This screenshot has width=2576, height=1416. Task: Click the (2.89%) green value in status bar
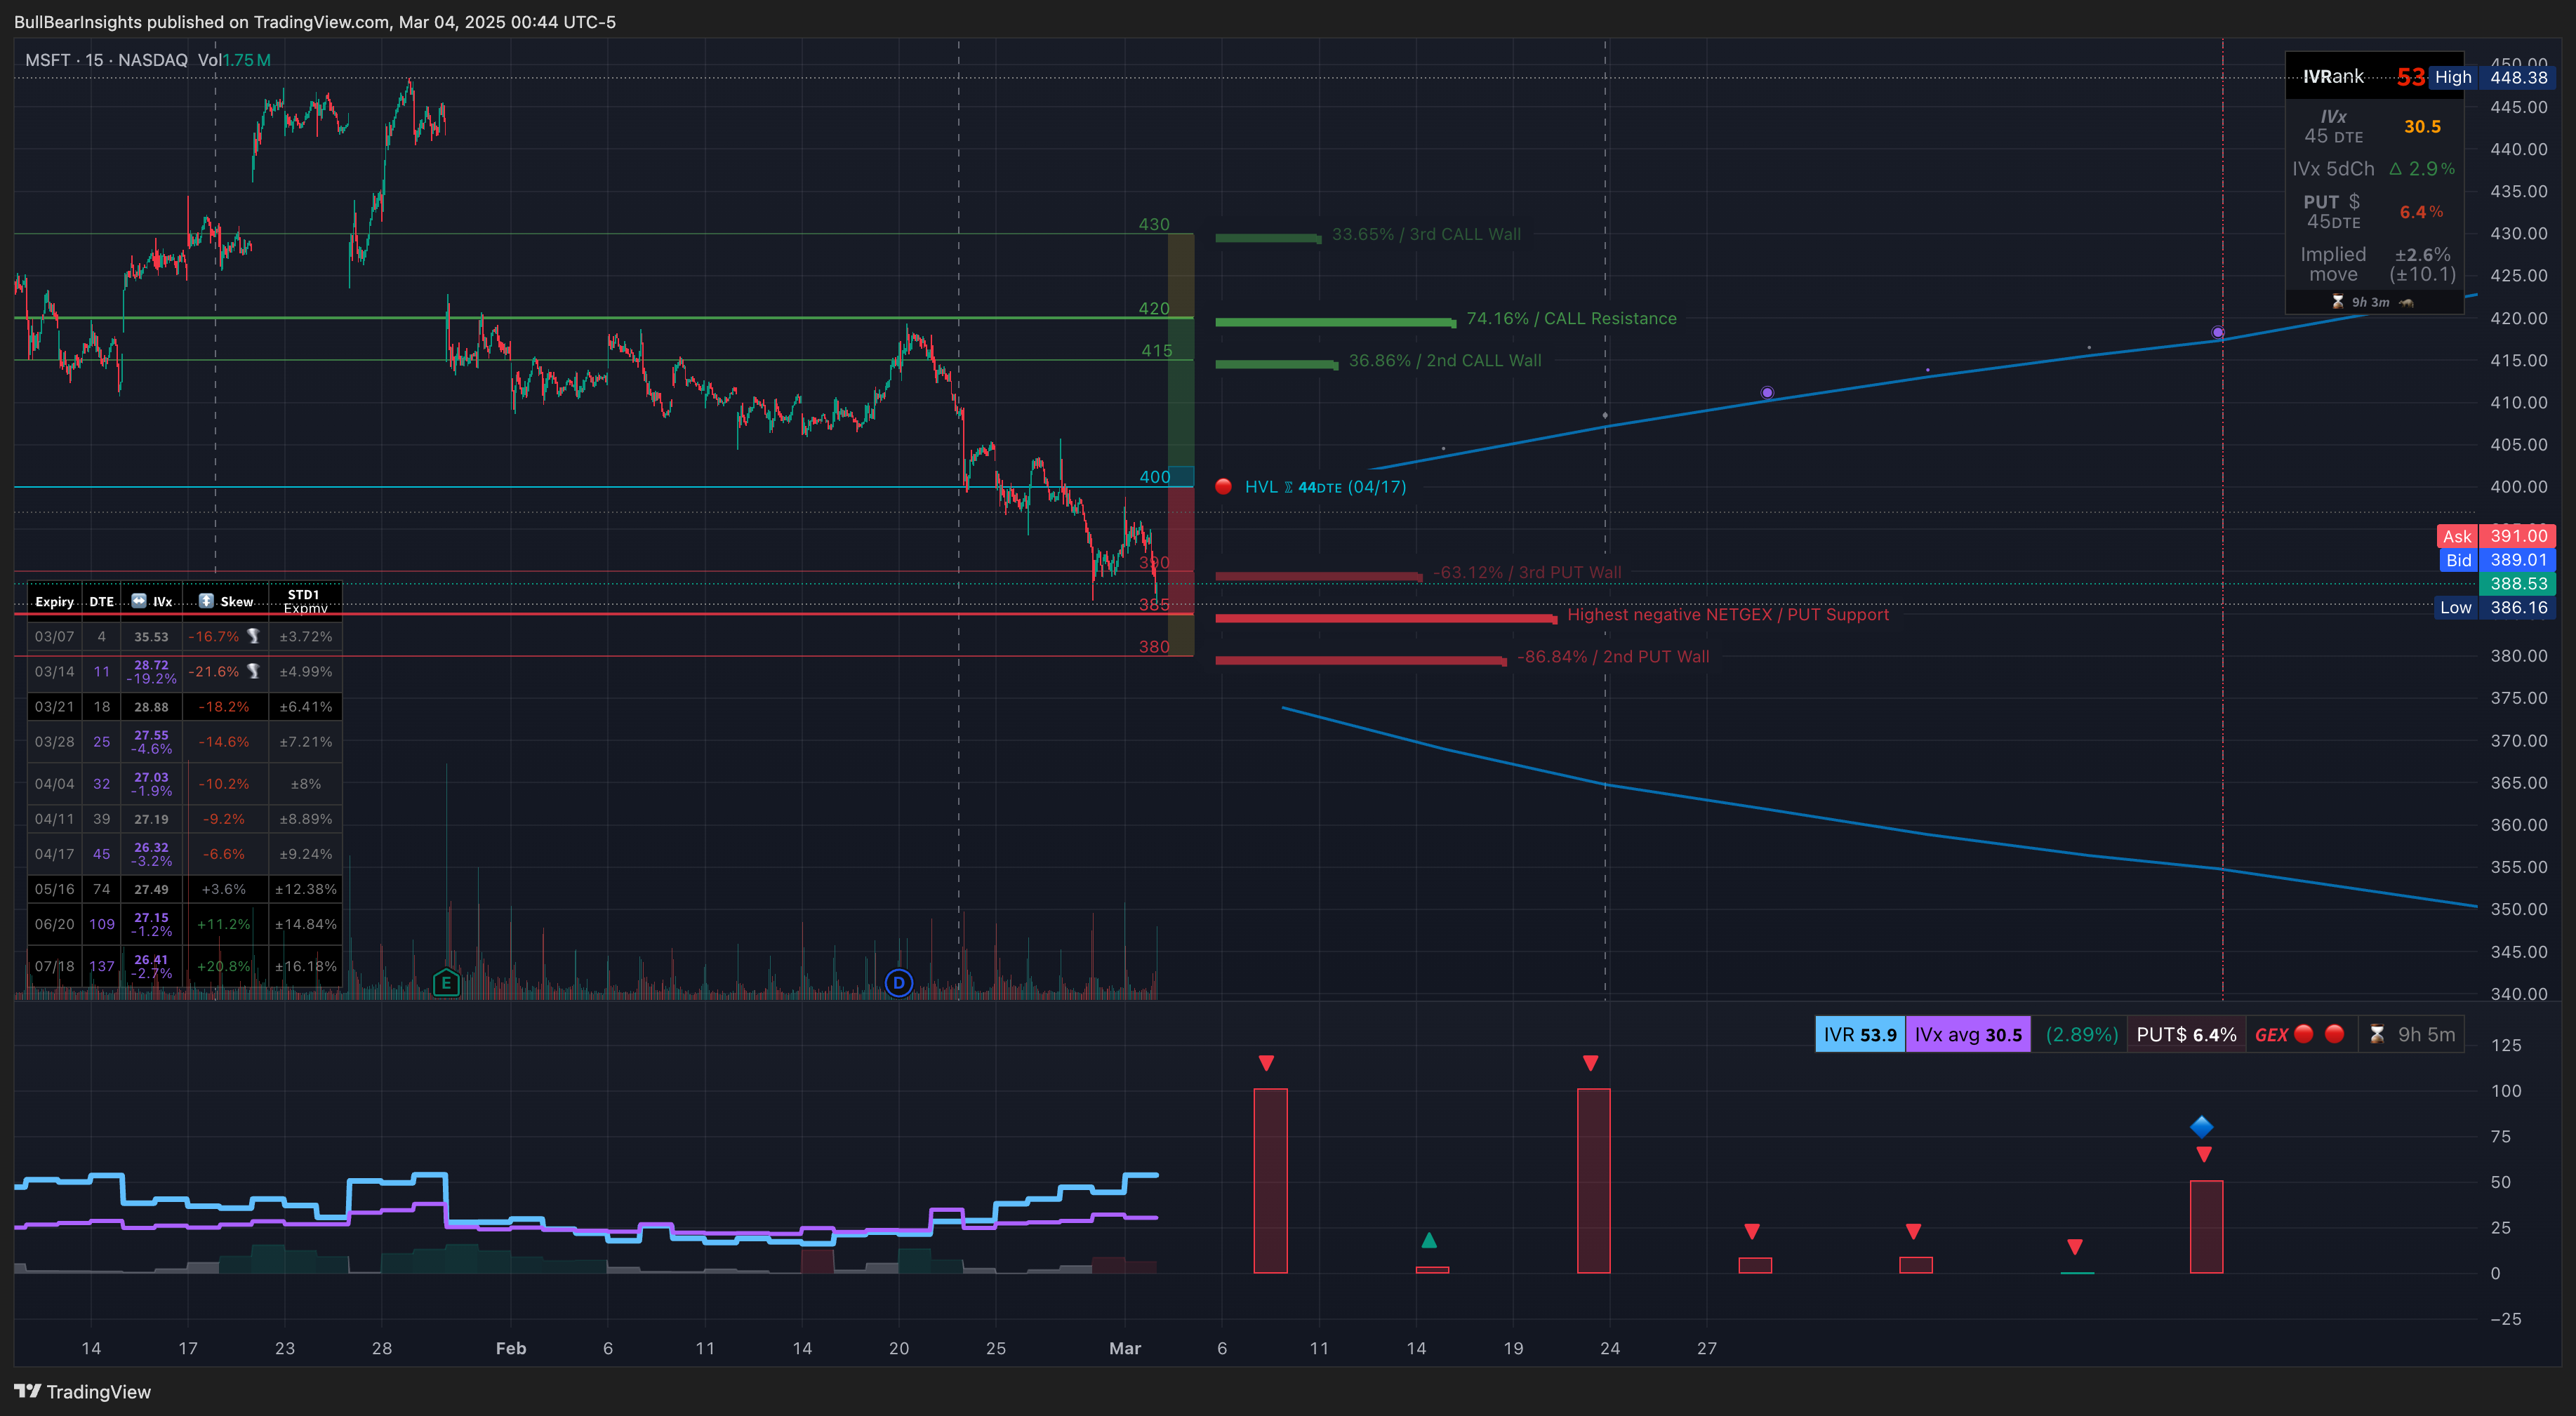click(x=2081, y=1034)
